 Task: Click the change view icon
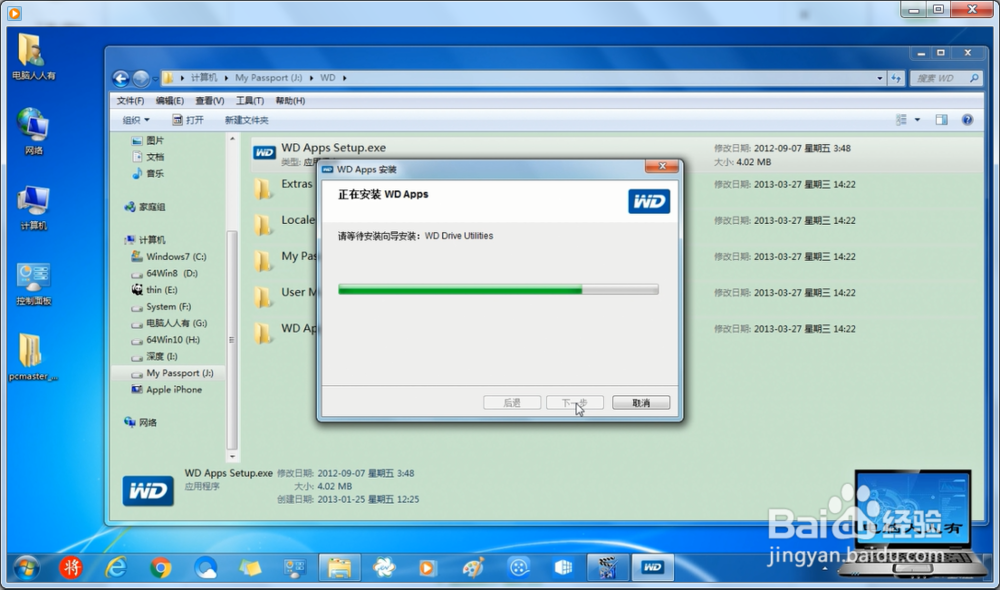pyautogui.click(x=901, y=120)
